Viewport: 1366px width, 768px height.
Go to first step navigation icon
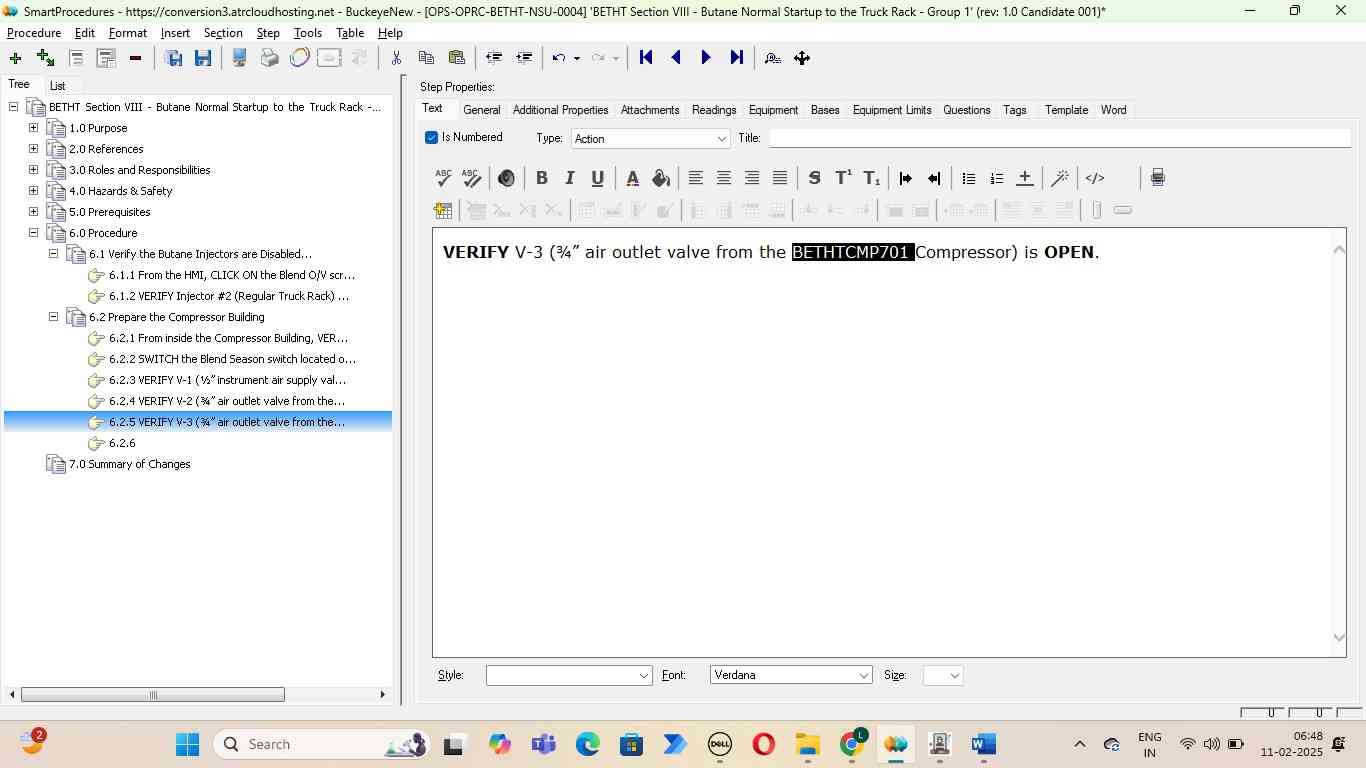pyautogui.click(x=646, y=58)
